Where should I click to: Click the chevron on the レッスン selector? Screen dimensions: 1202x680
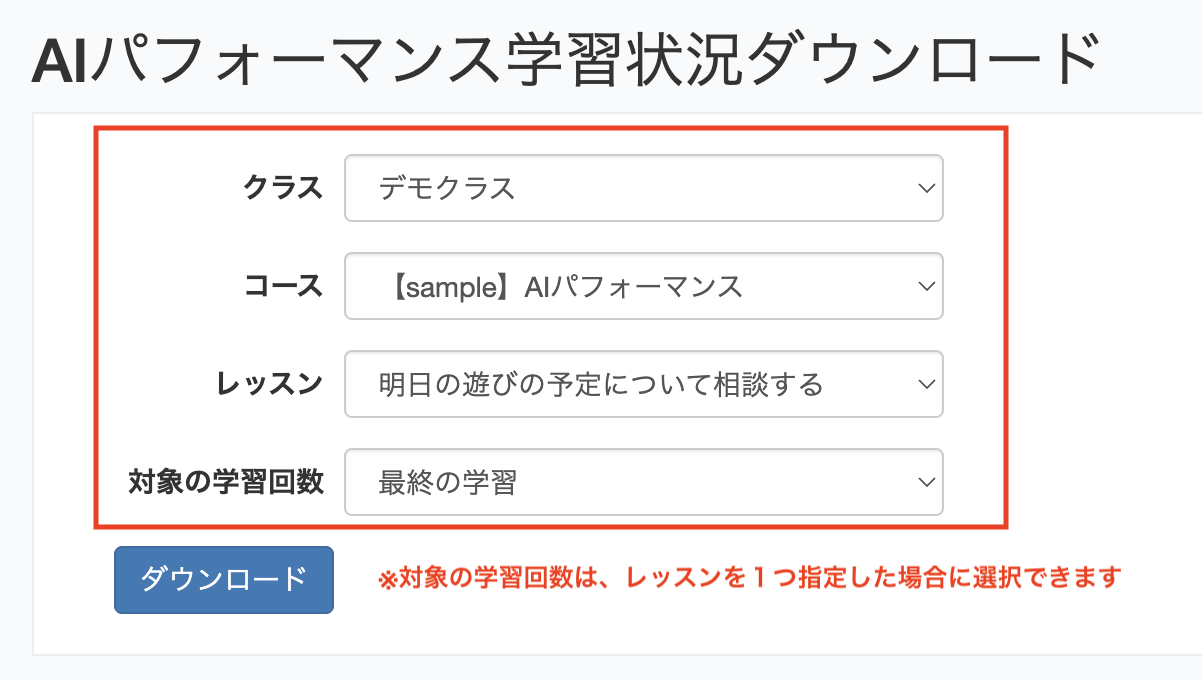pyautogui.click(x=925, y=384)
